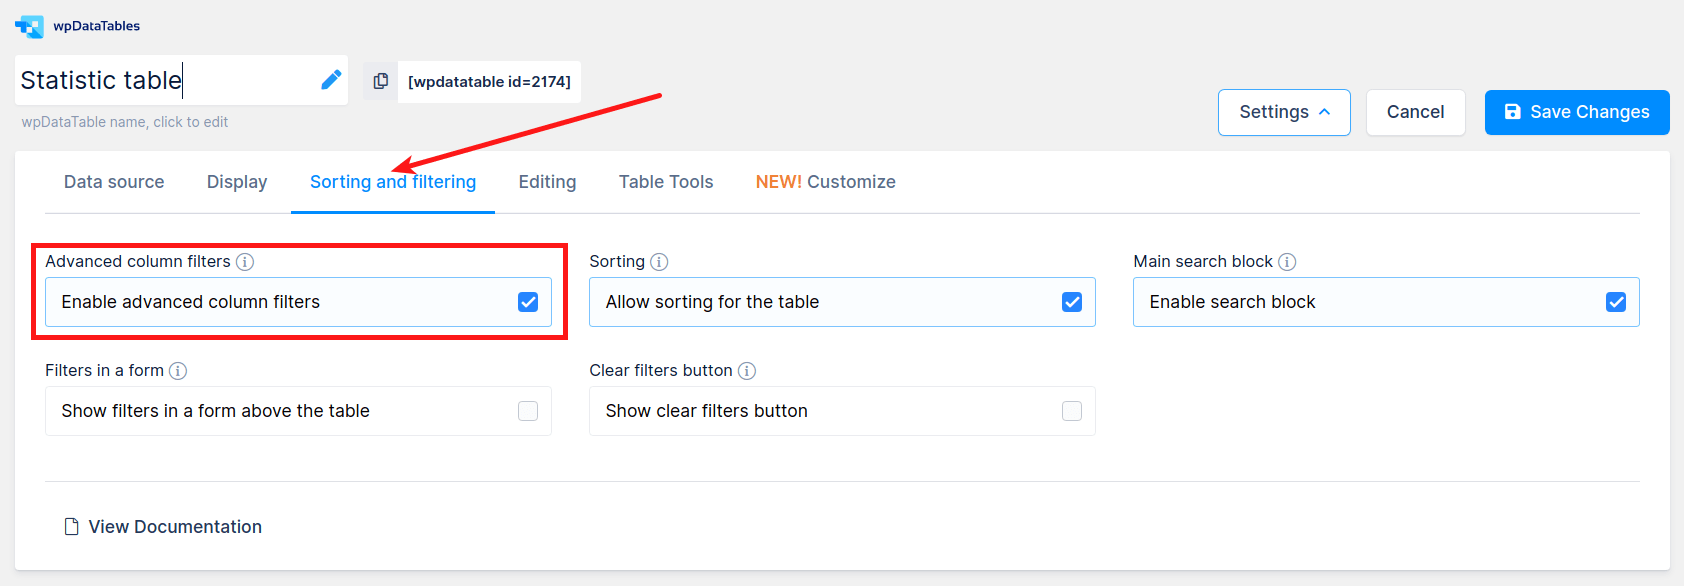This screenshot has height=586, width=1684.
Task: Click the pencil edit icon for table name
Action: [331, 80]
